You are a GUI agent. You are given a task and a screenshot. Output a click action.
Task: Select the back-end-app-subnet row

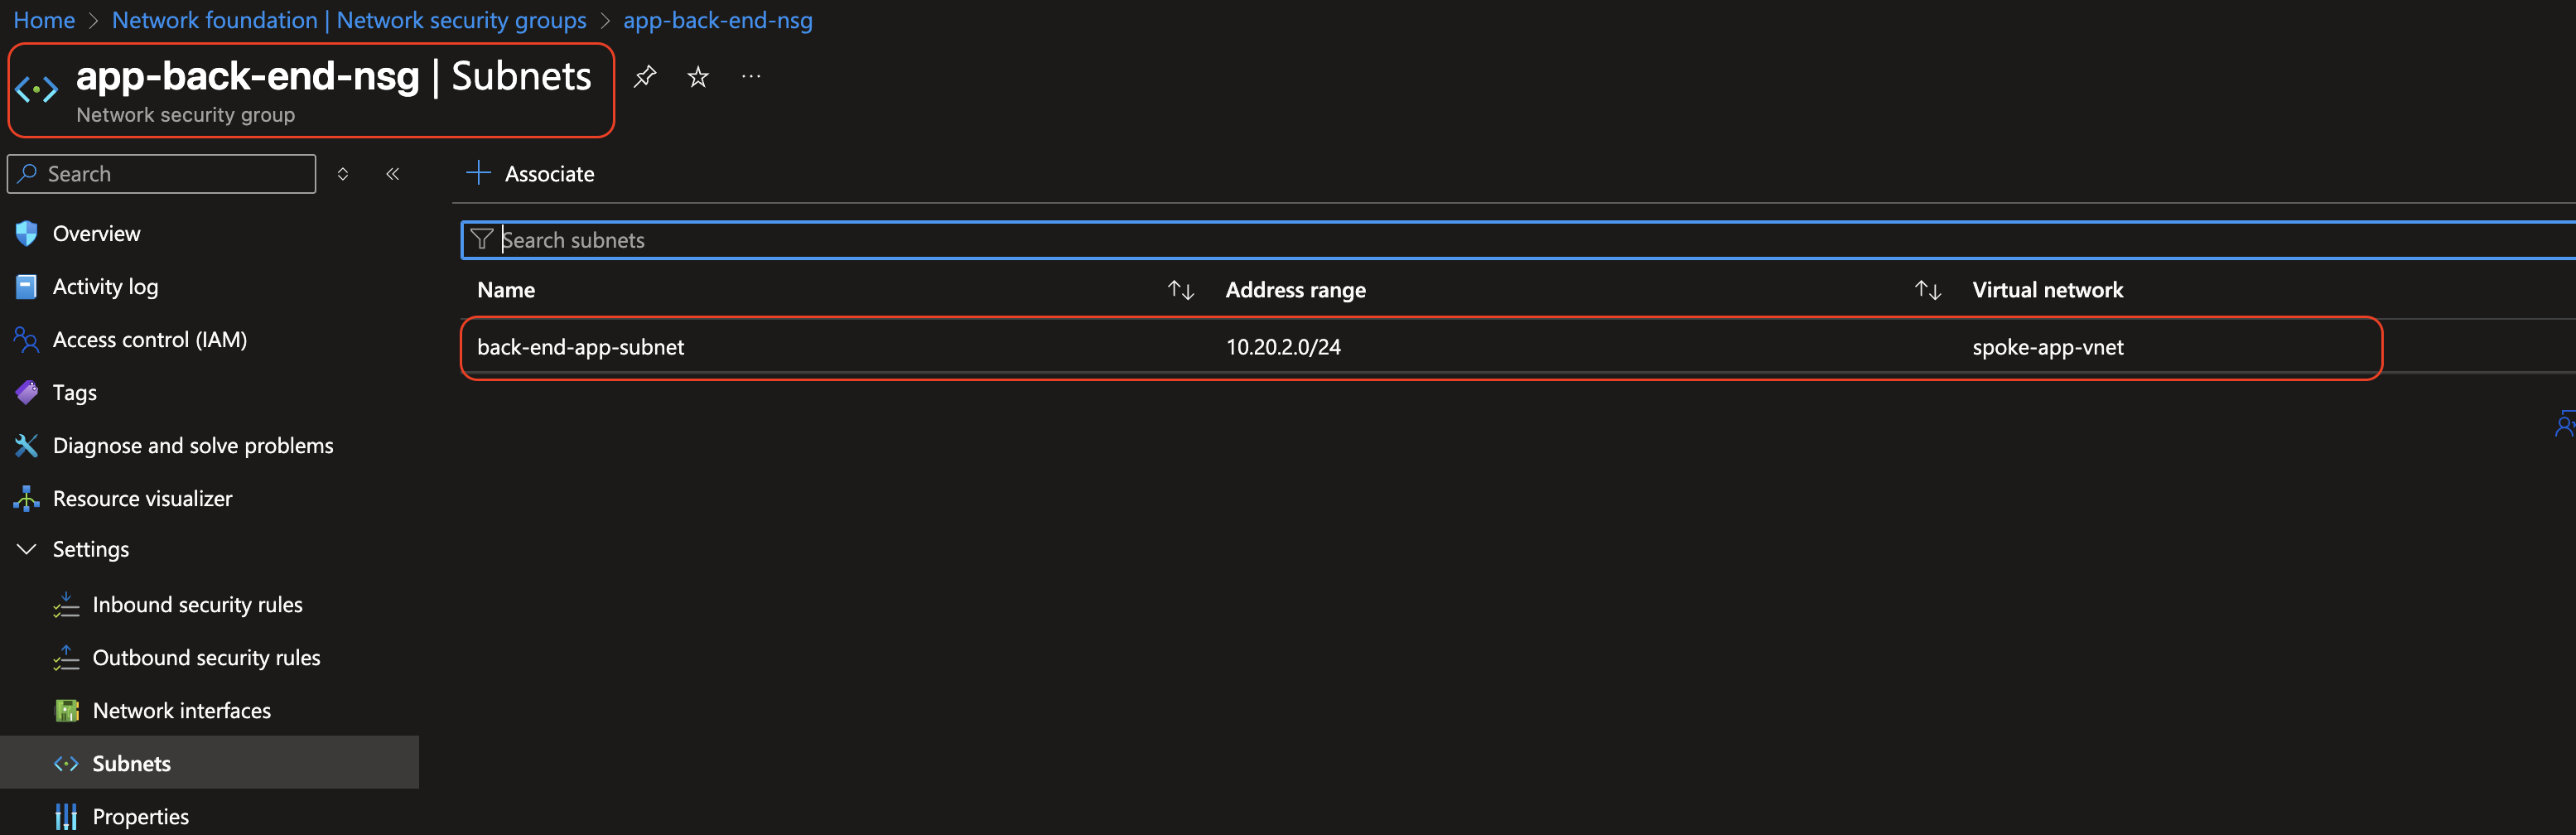[580, 347]
